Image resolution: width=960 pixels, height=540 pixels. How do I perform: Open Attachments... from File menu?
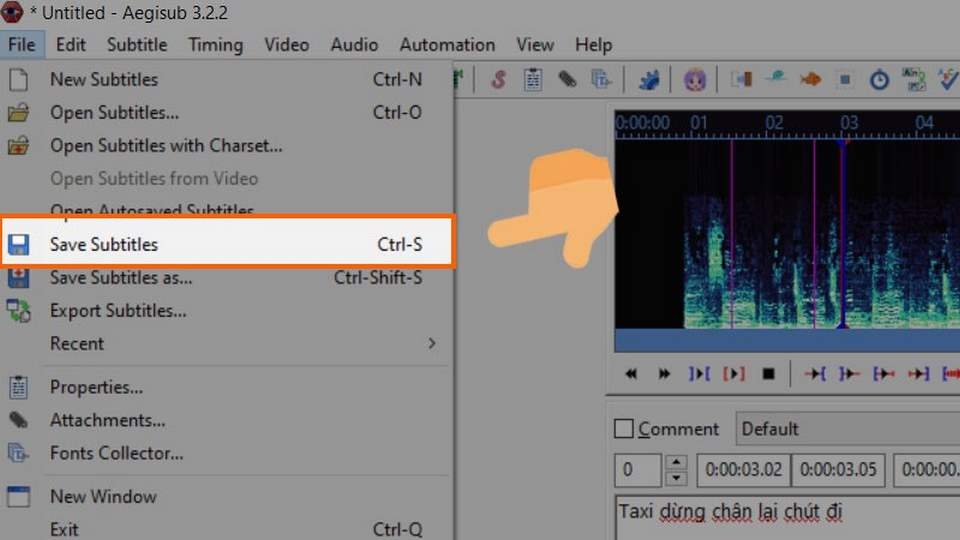[x=227, y=420]
